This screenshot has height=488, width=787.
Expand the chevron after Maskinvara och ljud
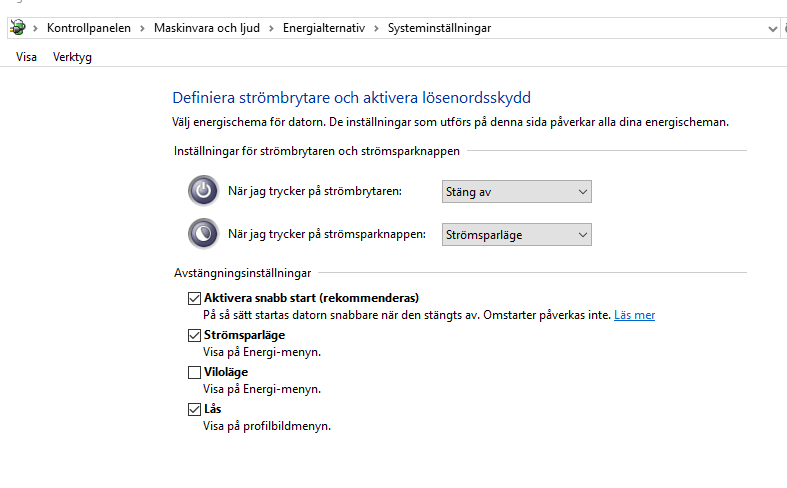pyautogui.click(x=272, y=28)
